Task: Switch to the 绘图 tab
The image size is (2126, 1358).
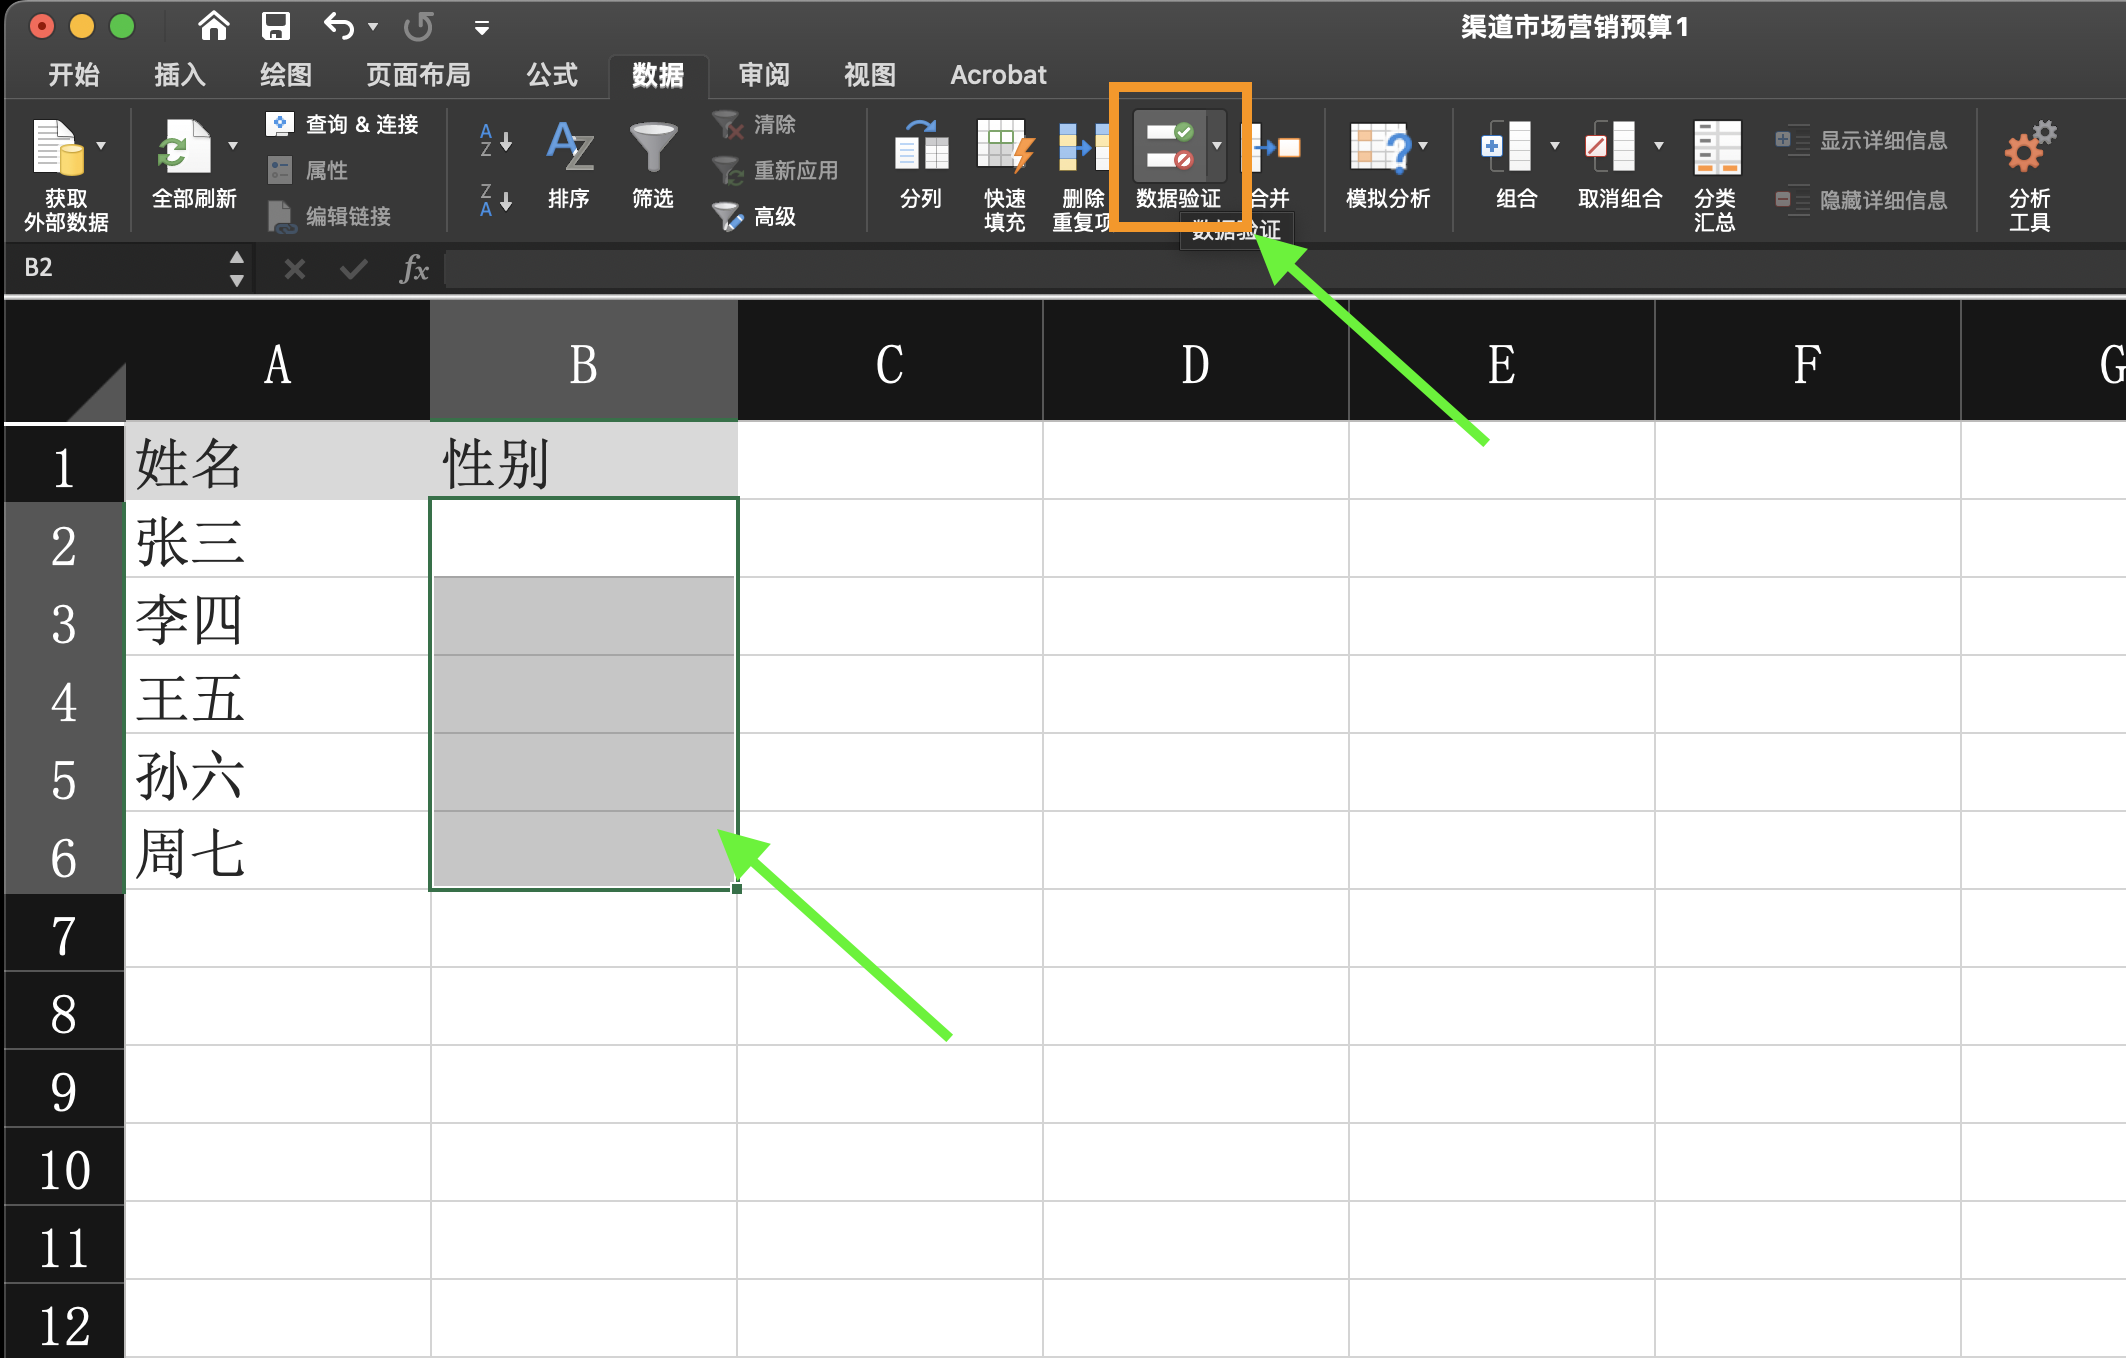Action: 286,75
